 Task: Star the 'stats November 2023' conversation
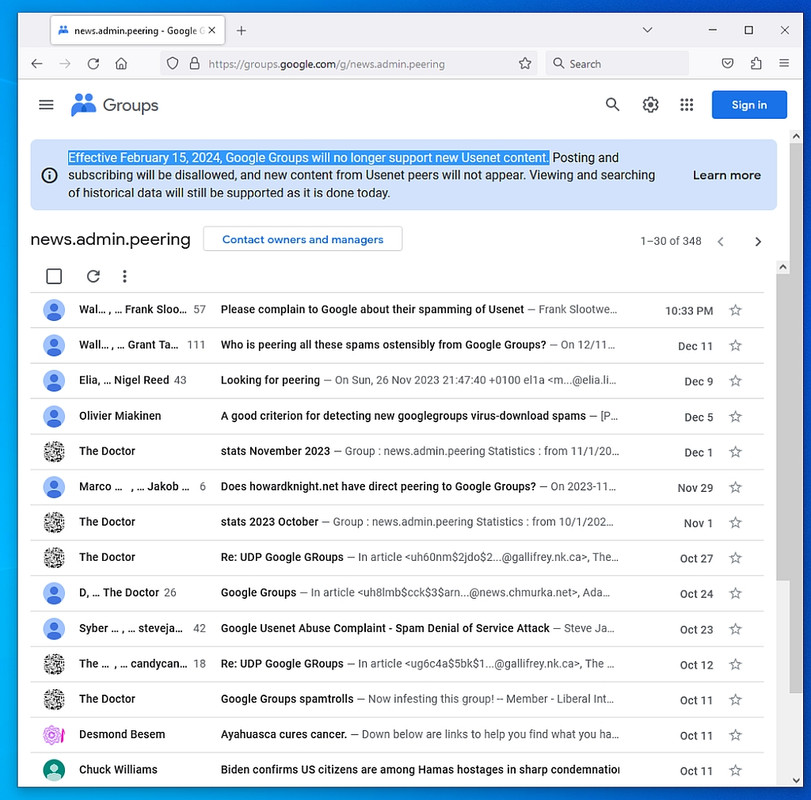point(735,452)
